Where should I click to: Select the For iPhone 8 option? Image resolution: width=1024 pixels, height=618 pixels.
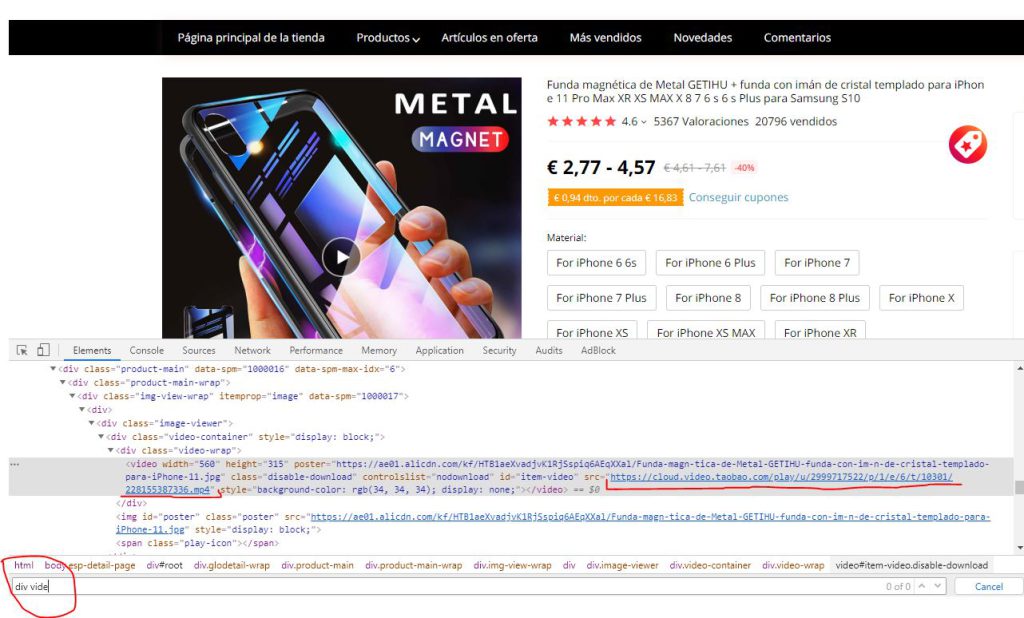click(708, 298)
